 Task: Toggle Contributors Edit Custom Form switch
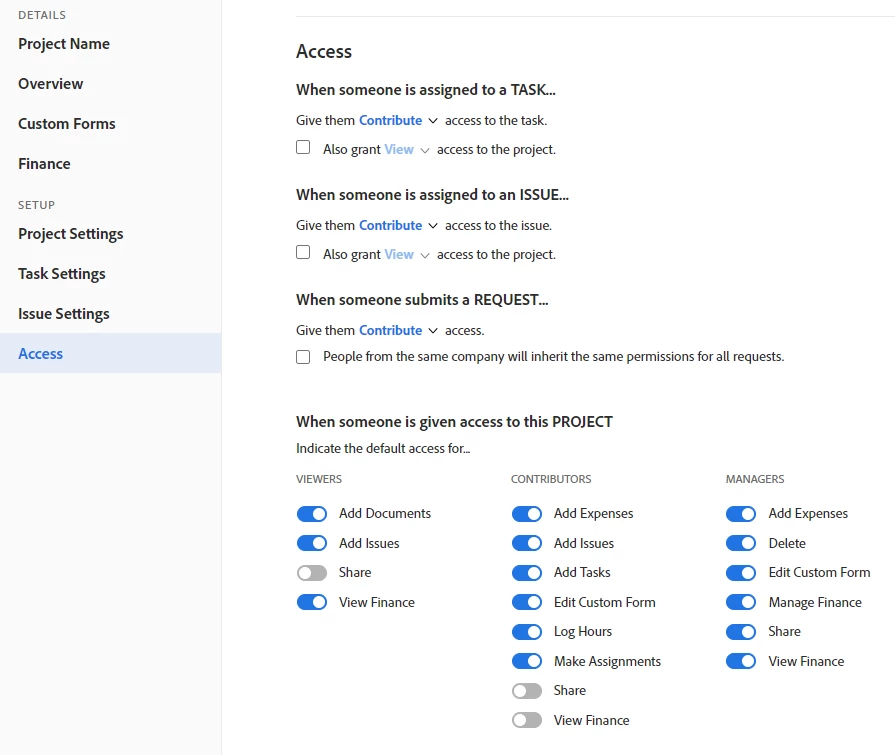[527, 602]
